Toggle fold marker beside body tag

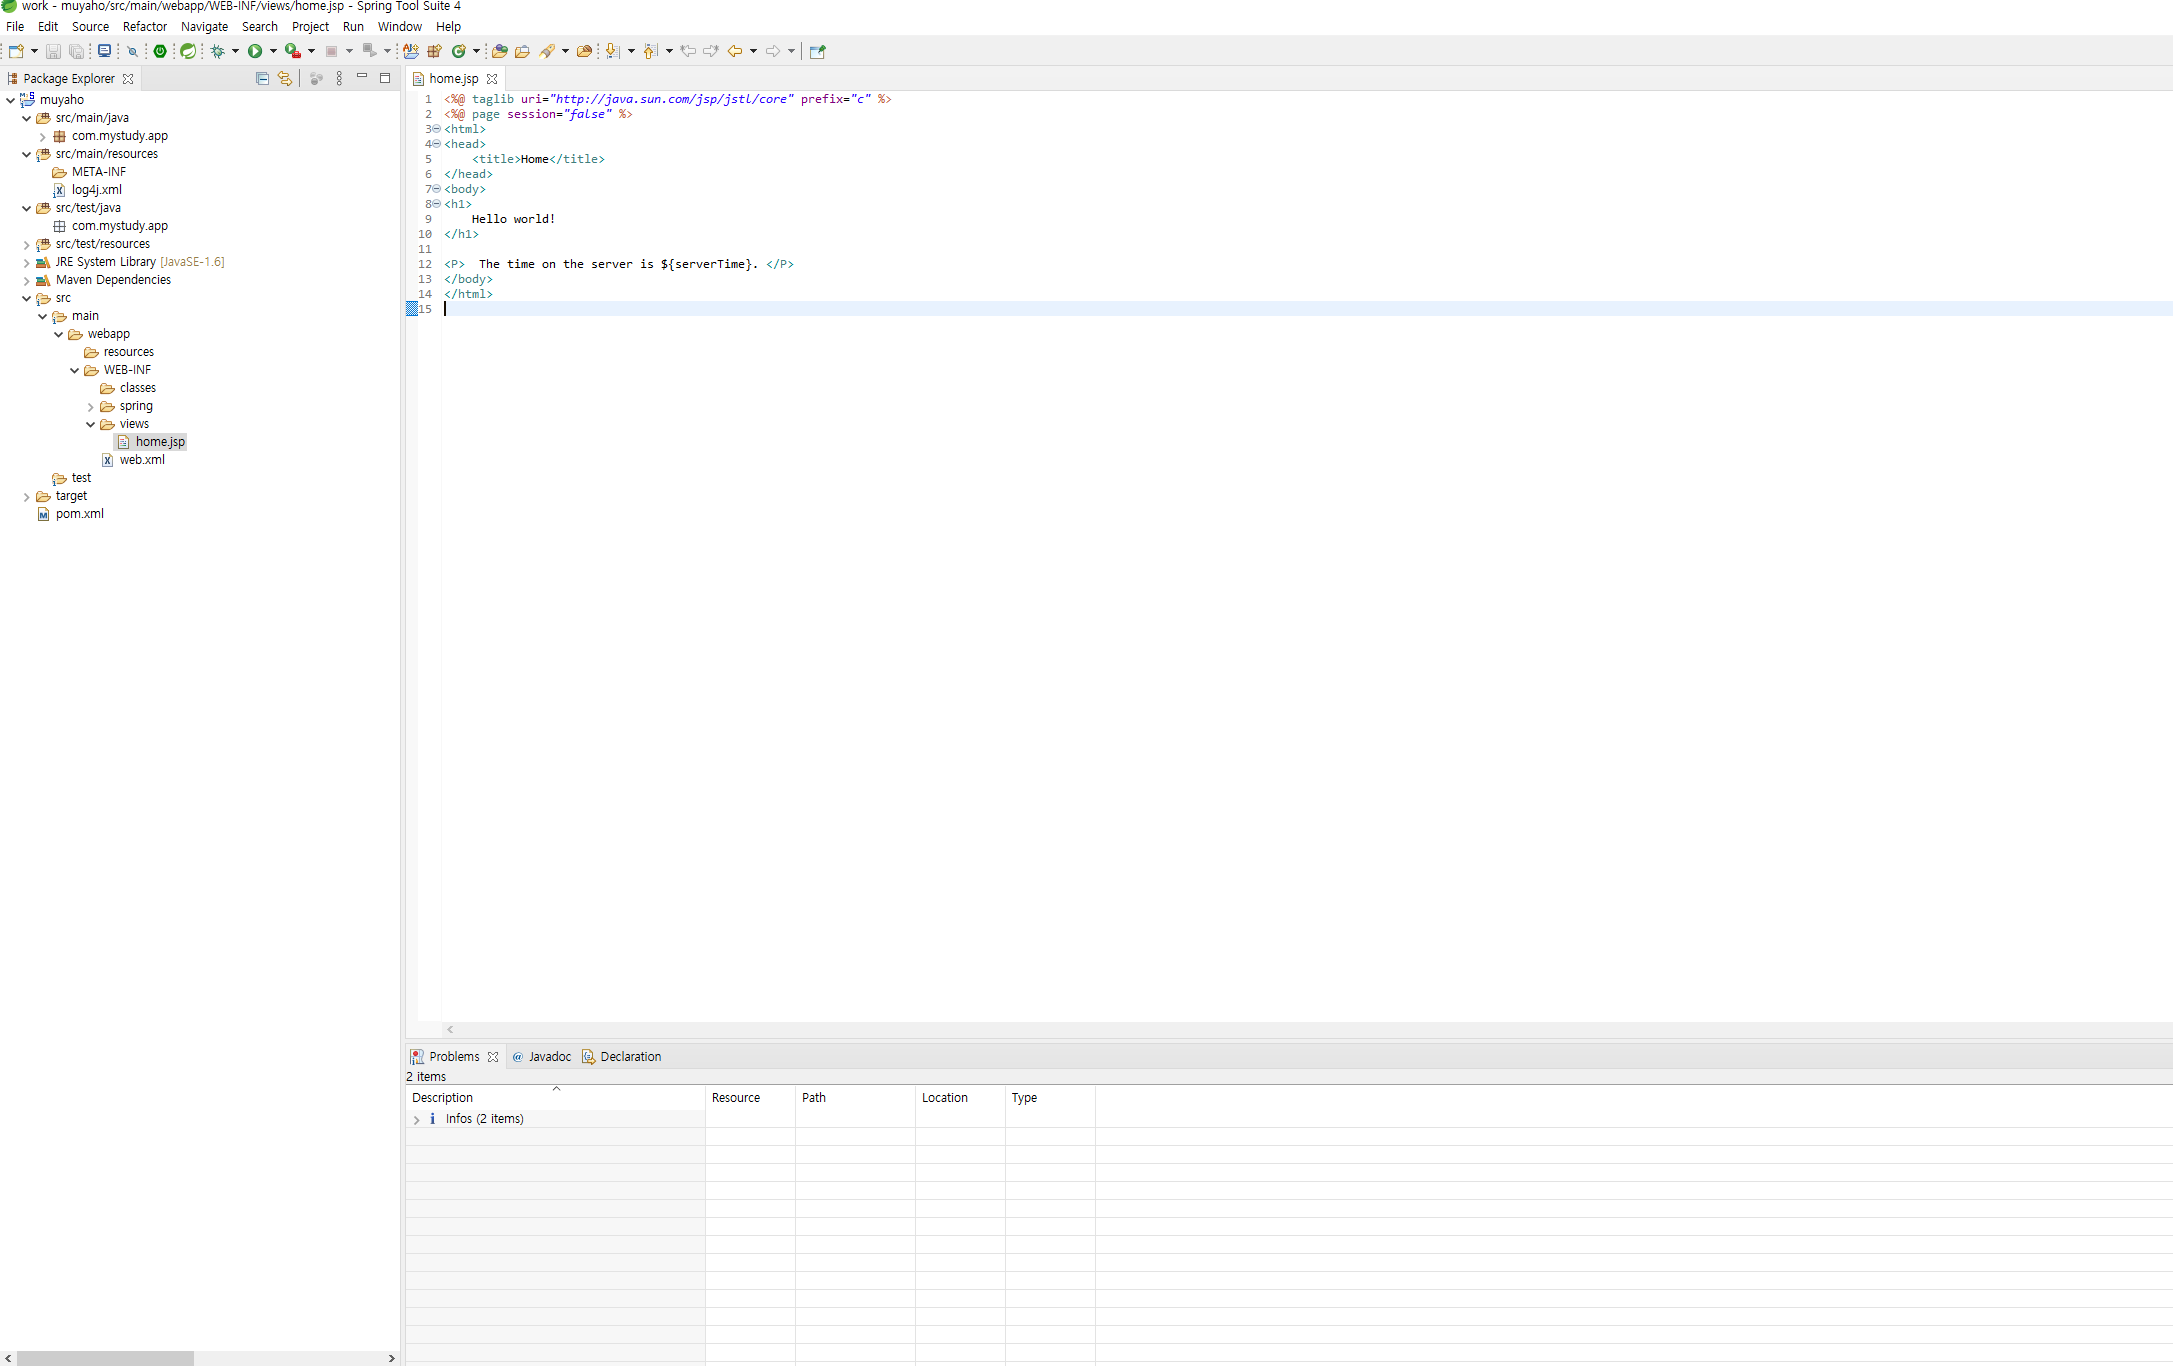click(x=436, y=189)
